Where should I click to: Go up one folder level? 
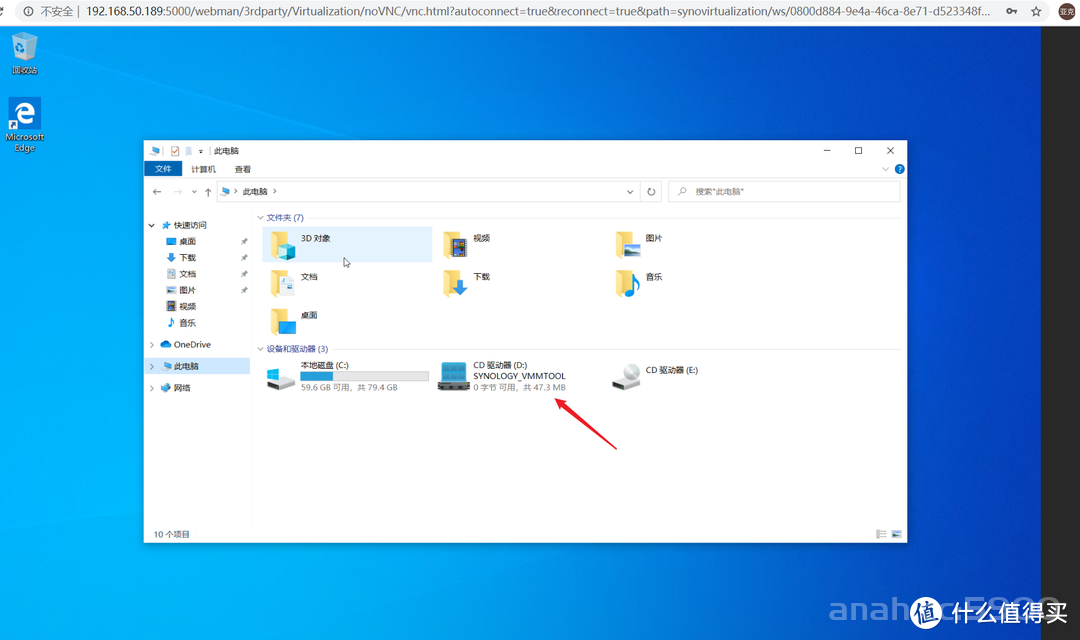(x=208, y=192)
